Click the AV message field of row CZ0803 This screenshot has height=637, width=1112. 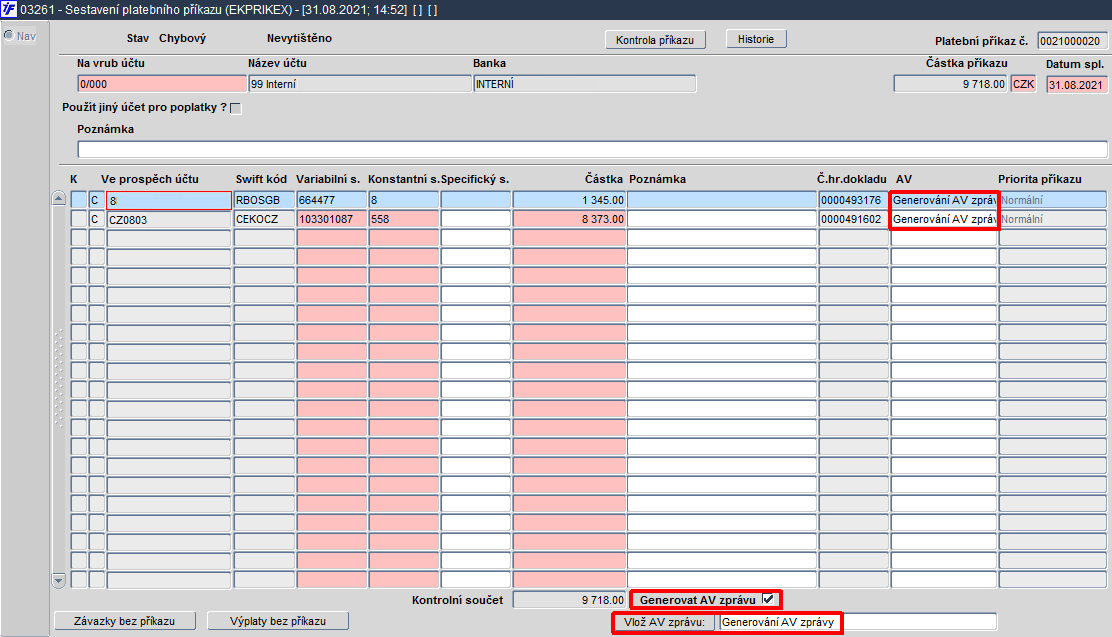pos(944,219)
